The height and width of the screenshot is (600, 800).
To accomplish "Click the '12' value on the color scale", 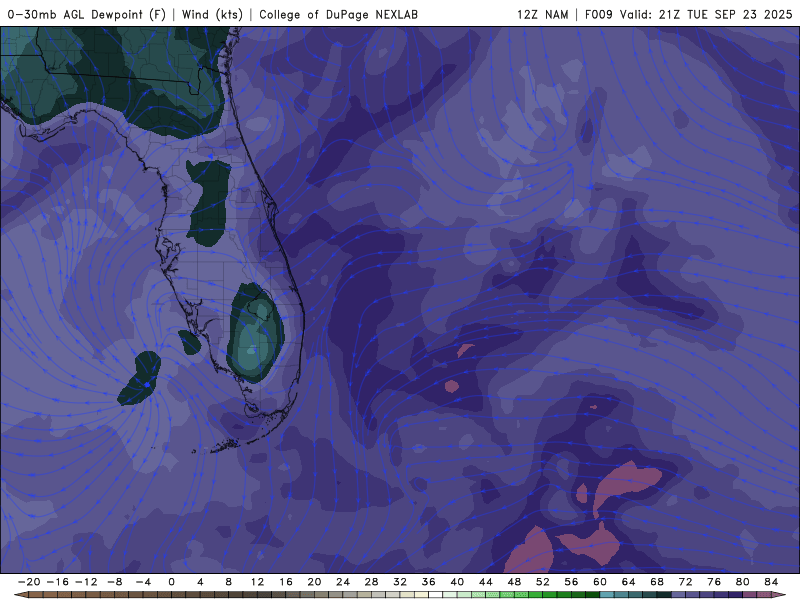I will (x=257, y=582).
